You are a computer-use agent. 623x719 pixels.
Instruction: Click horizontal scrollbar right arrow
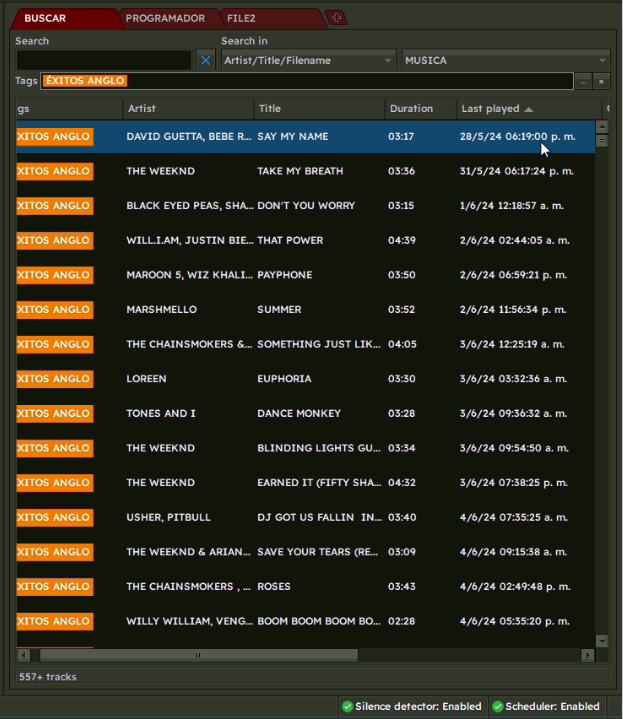point(588,655)
